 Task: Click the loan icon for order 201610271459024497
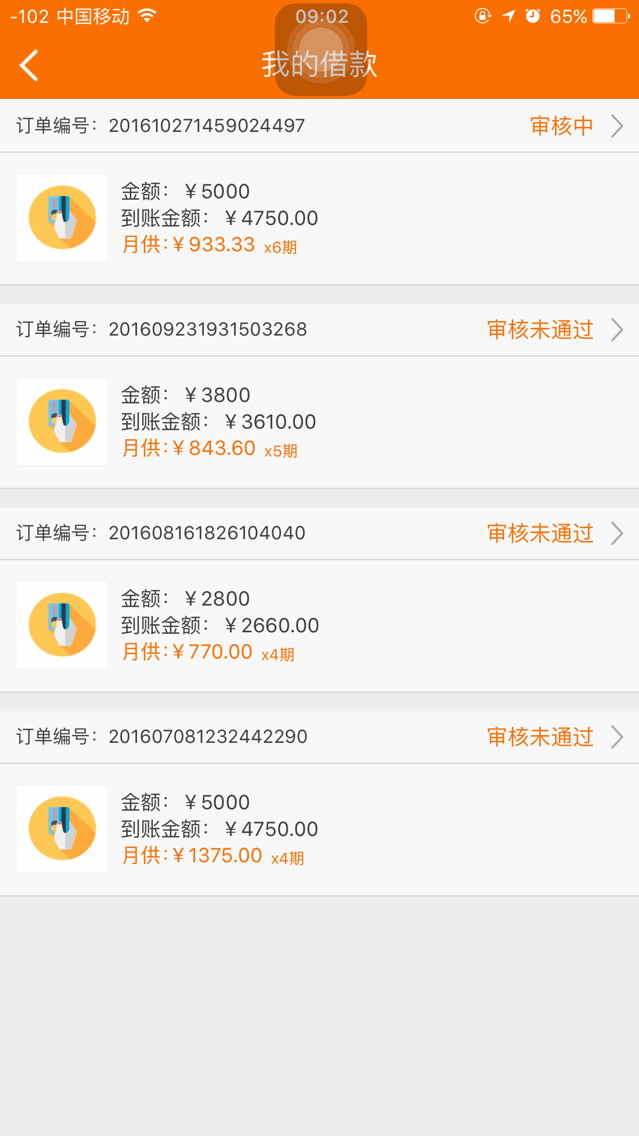(61, 217)
